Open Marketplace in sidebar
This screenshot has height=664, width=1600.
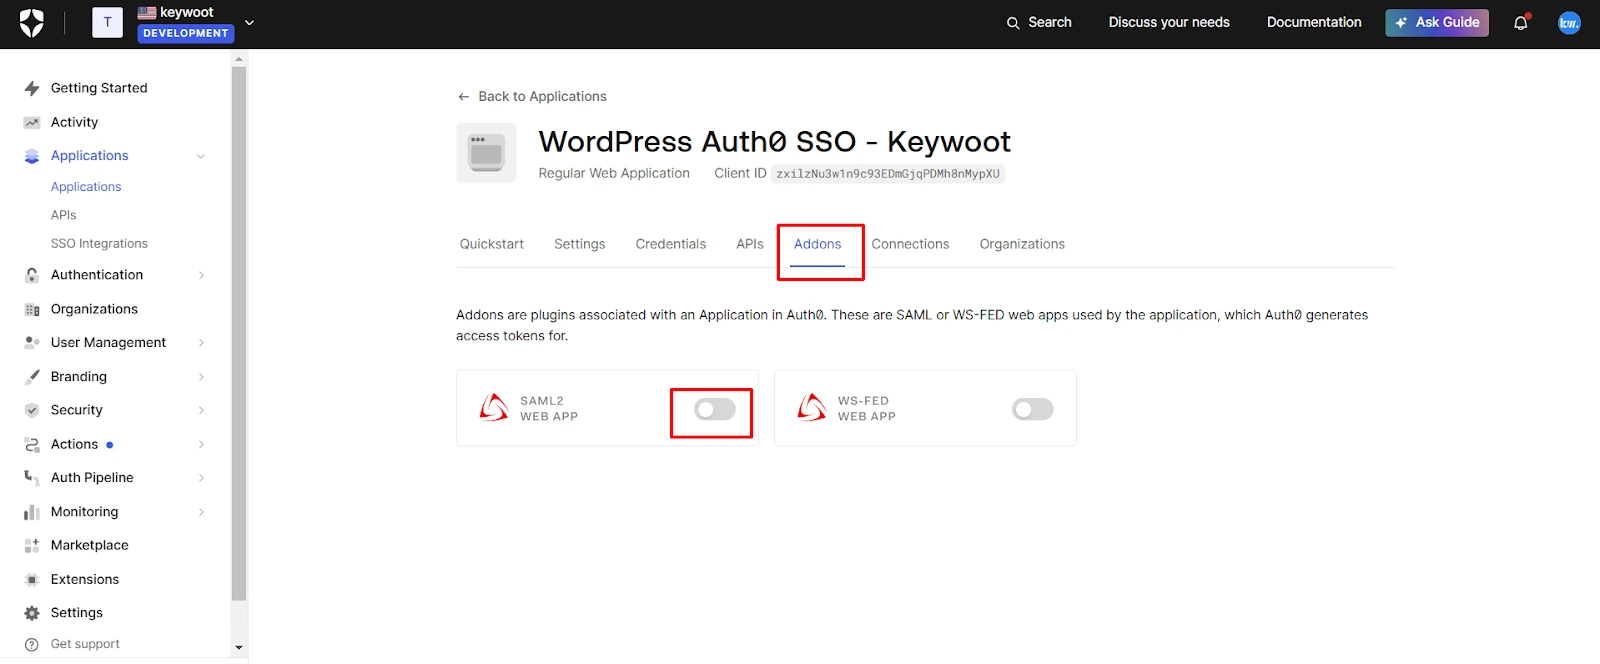(x=90, y=545)
